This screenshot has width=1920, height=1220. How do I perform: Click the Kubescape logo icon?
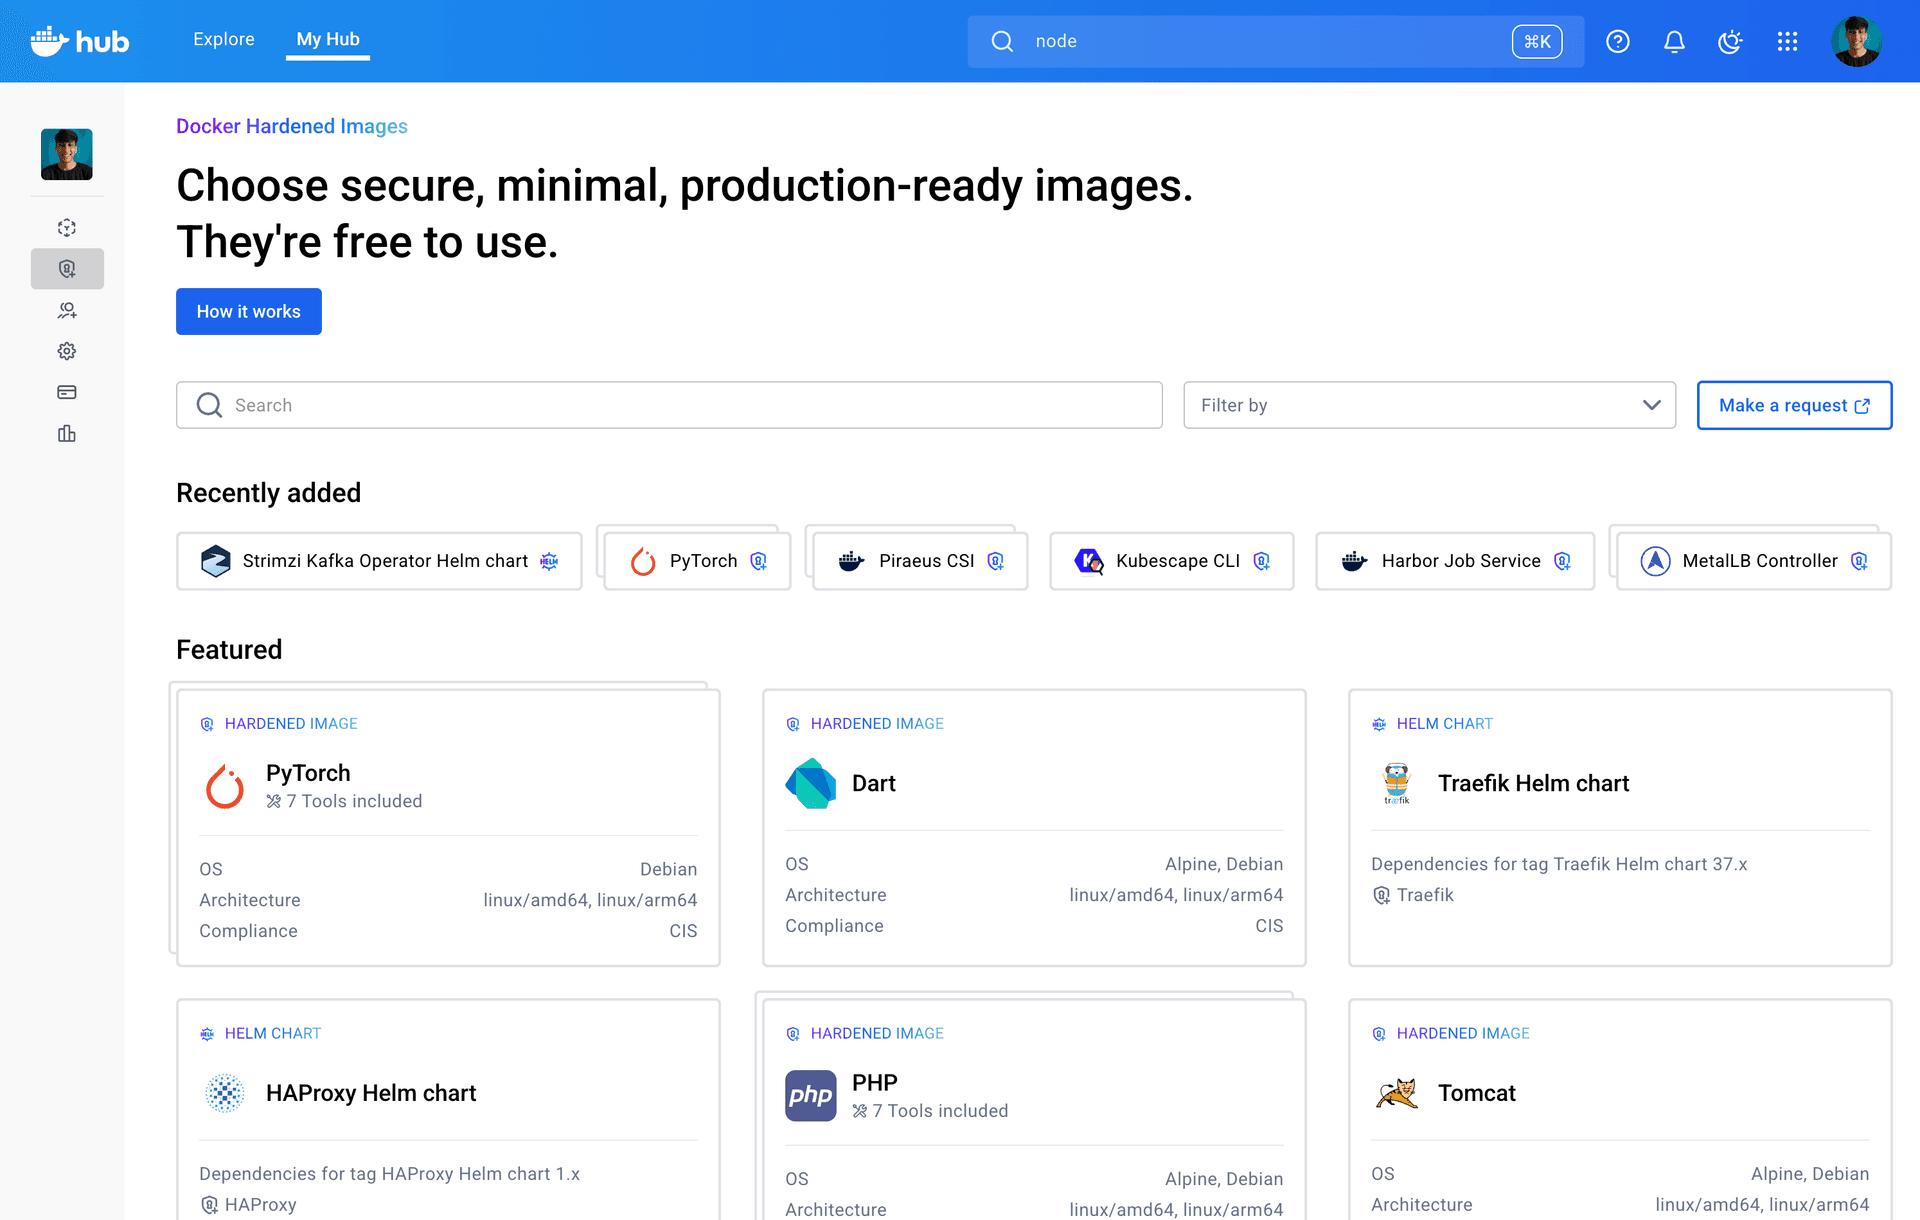1089,561
